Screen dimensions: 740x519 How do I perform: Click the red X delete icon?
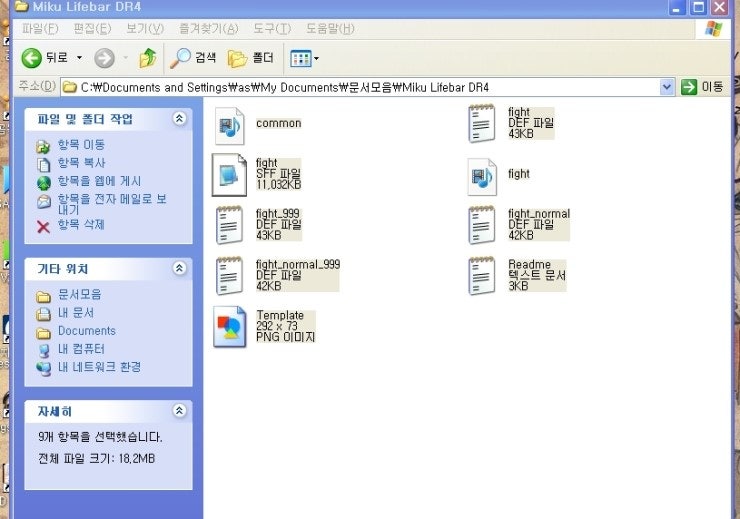click(43, 227)
